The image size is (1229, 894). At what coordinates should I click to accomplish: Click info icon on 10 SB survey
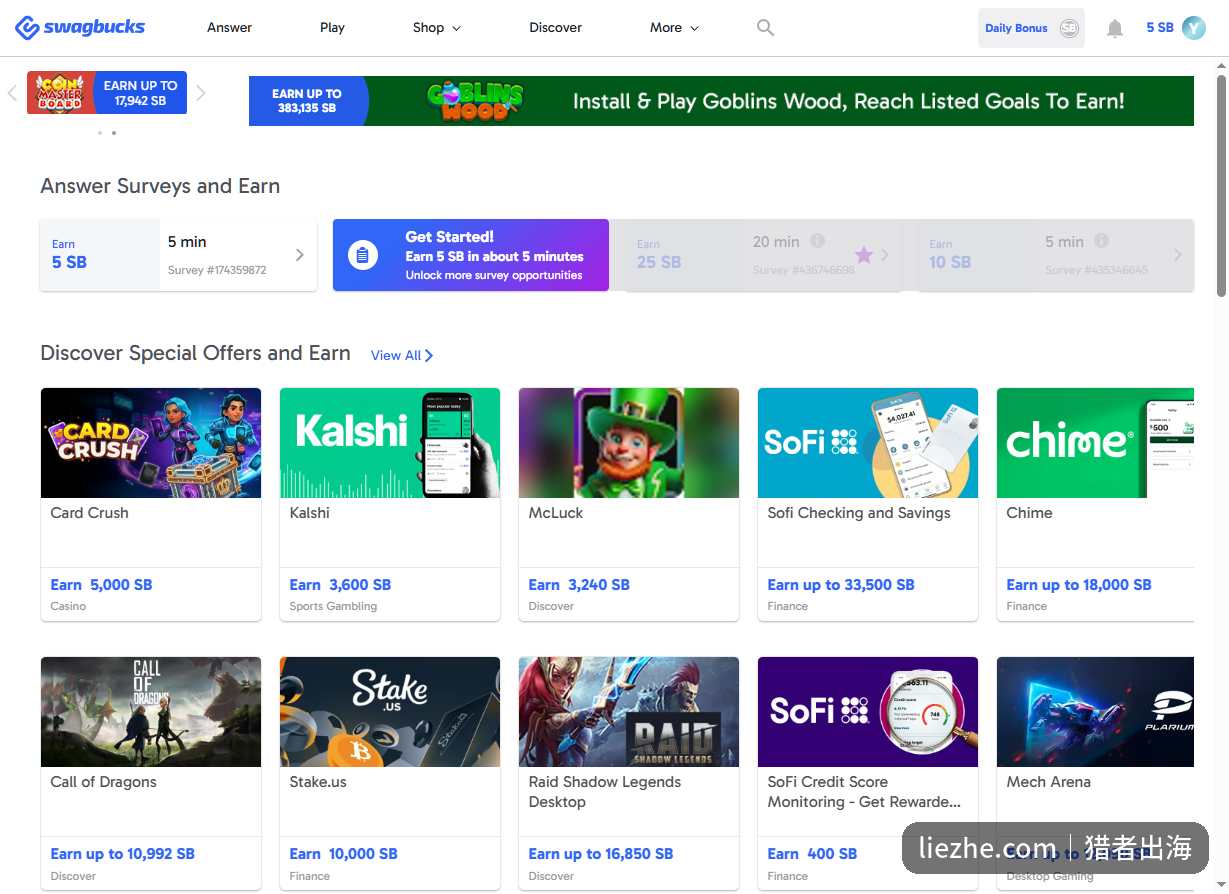pos(1101,241)
